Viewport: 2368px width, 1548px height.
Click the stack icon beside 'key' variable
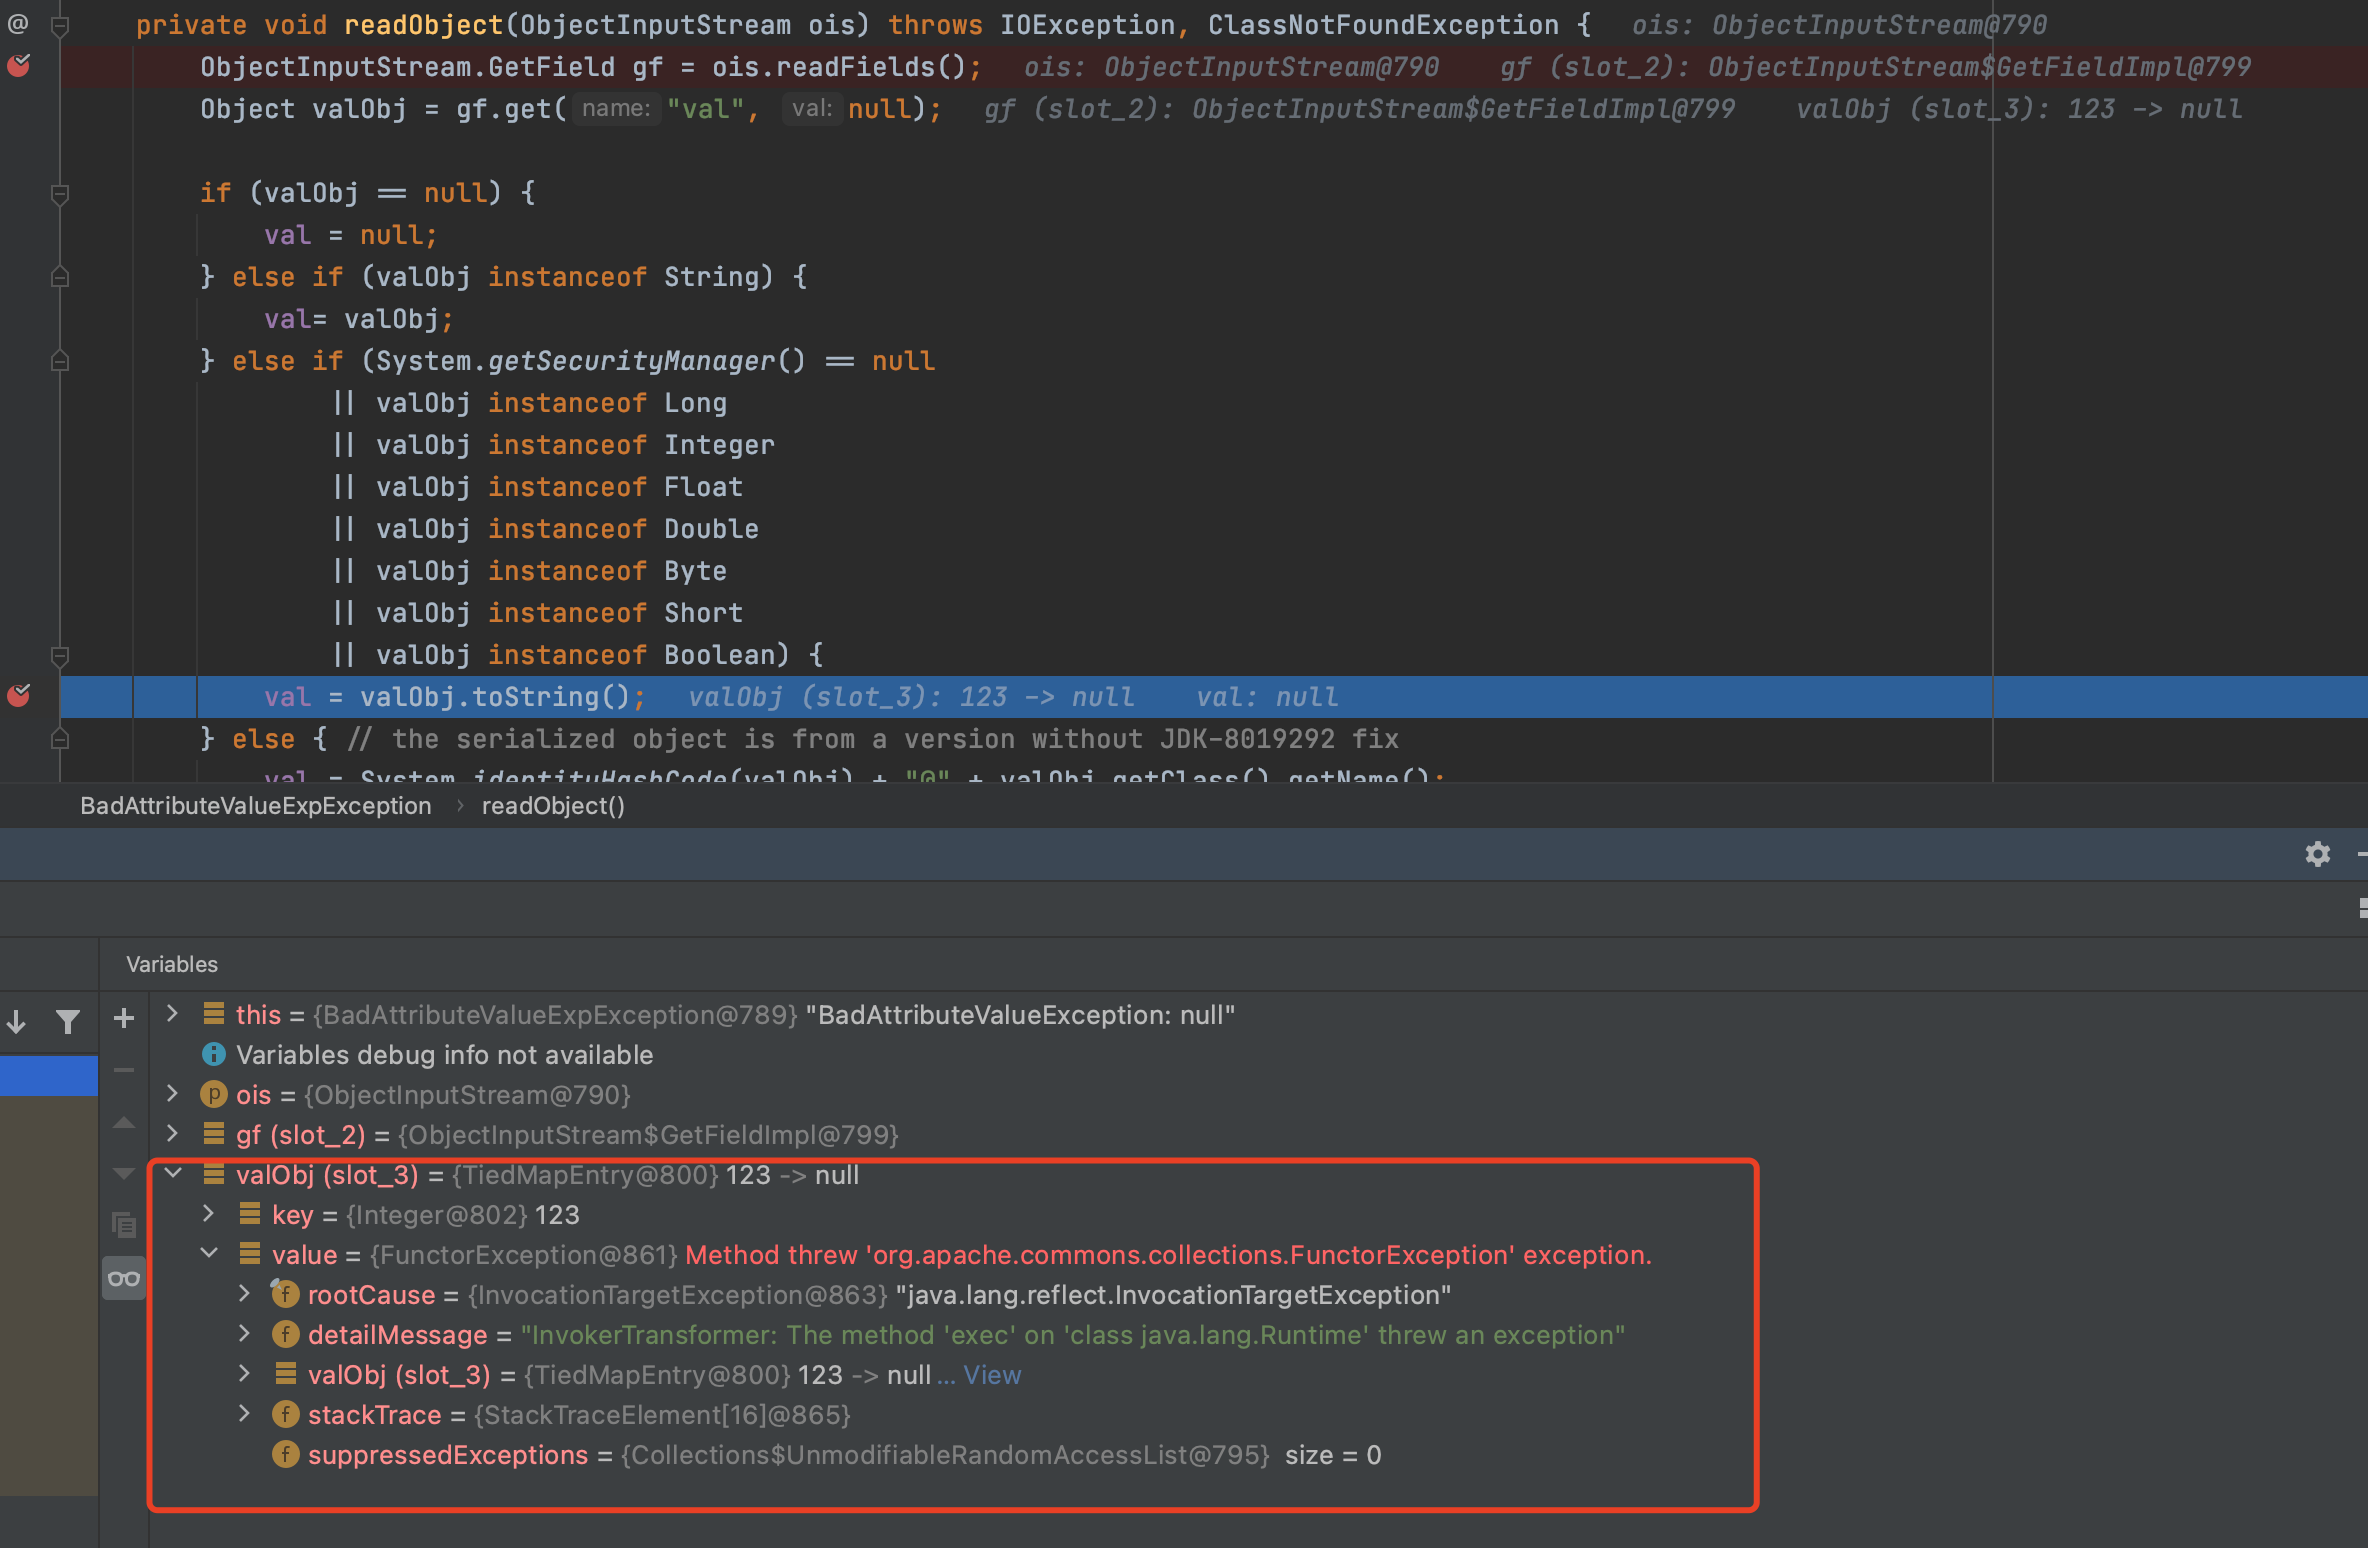[250, 1214]
